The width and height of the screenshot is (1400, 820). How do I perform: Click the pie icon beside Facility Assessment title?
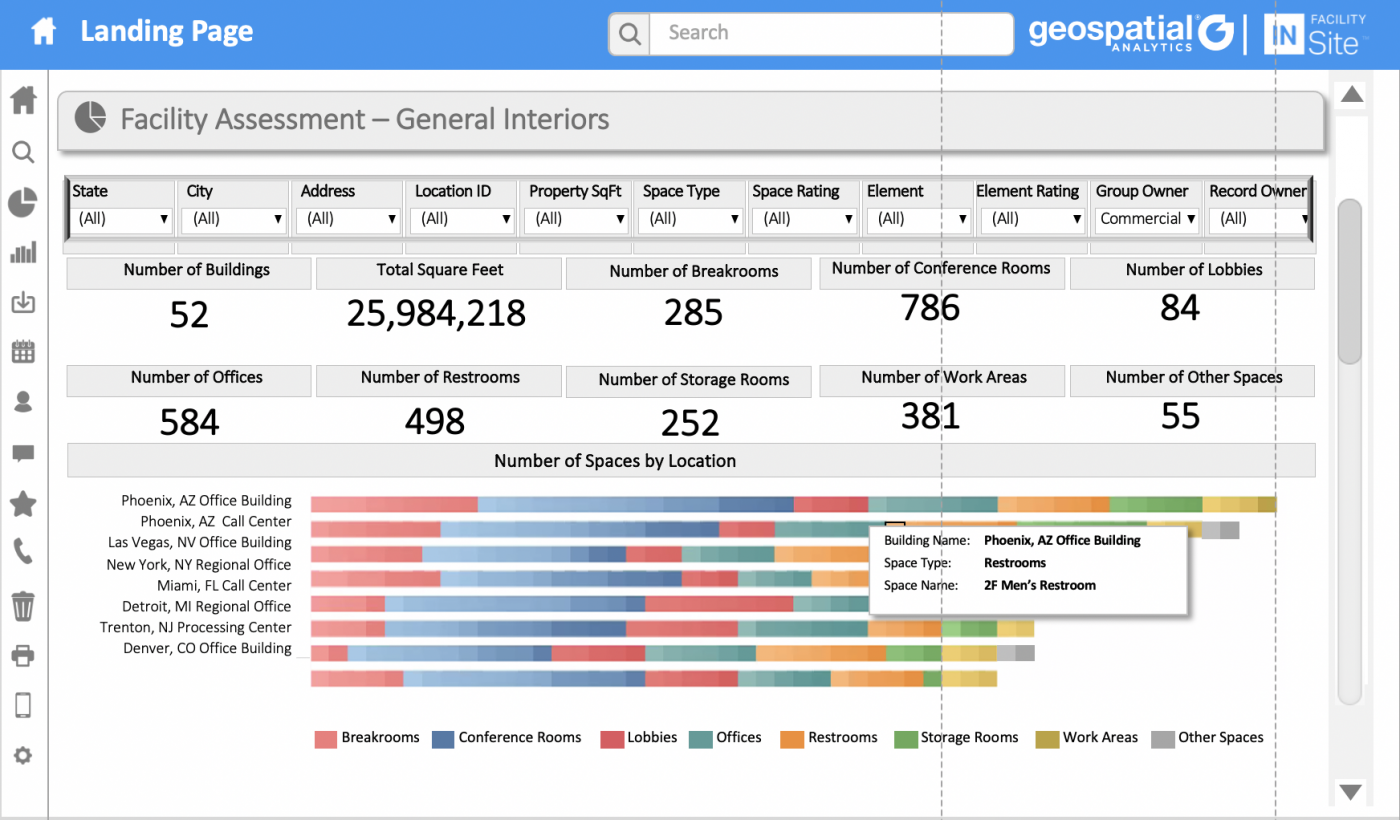(x=91, y=118)
